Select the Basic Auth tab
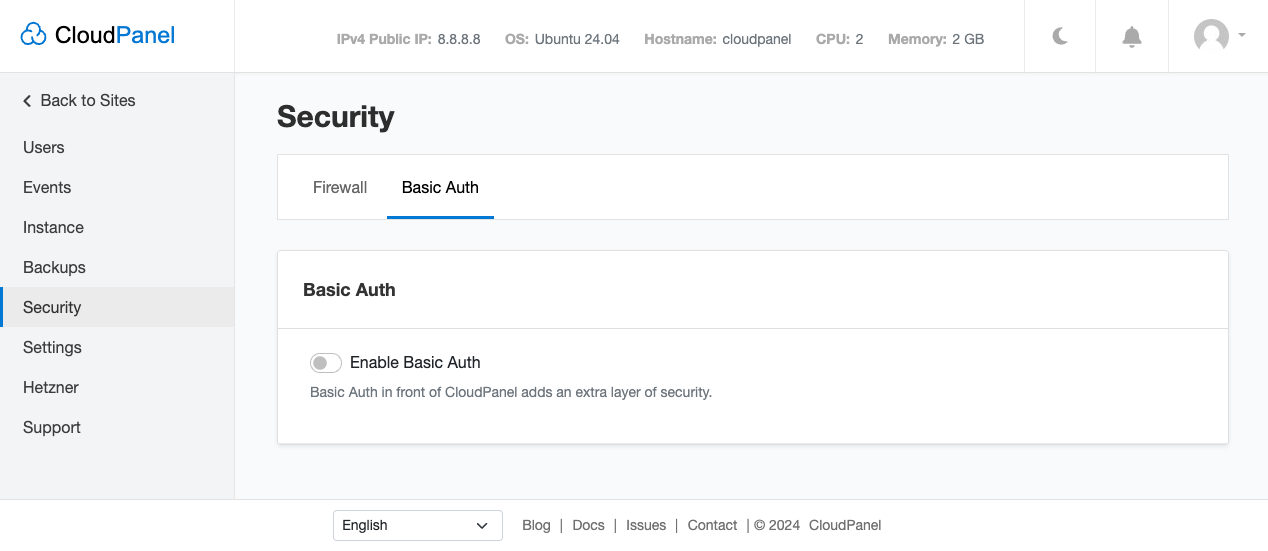 tap(440, 188)
